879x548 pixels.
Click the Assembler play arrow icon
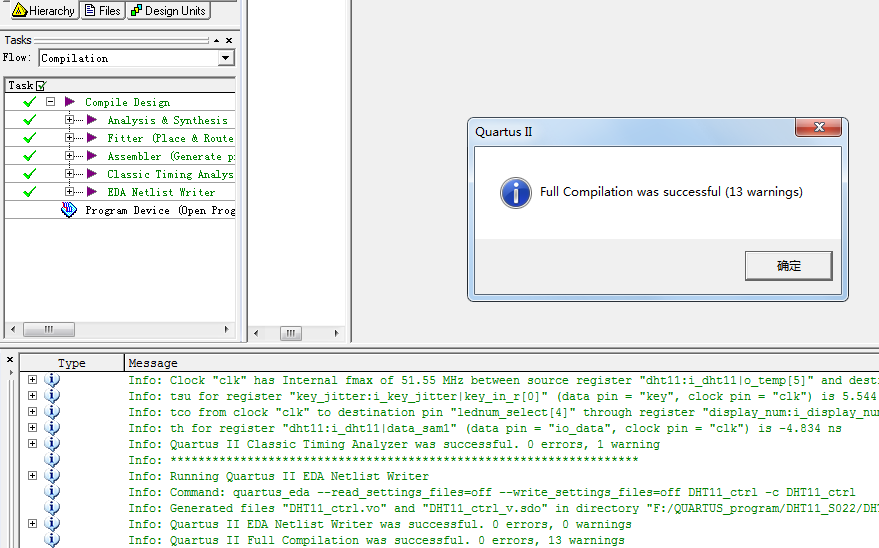click(92, 155)
